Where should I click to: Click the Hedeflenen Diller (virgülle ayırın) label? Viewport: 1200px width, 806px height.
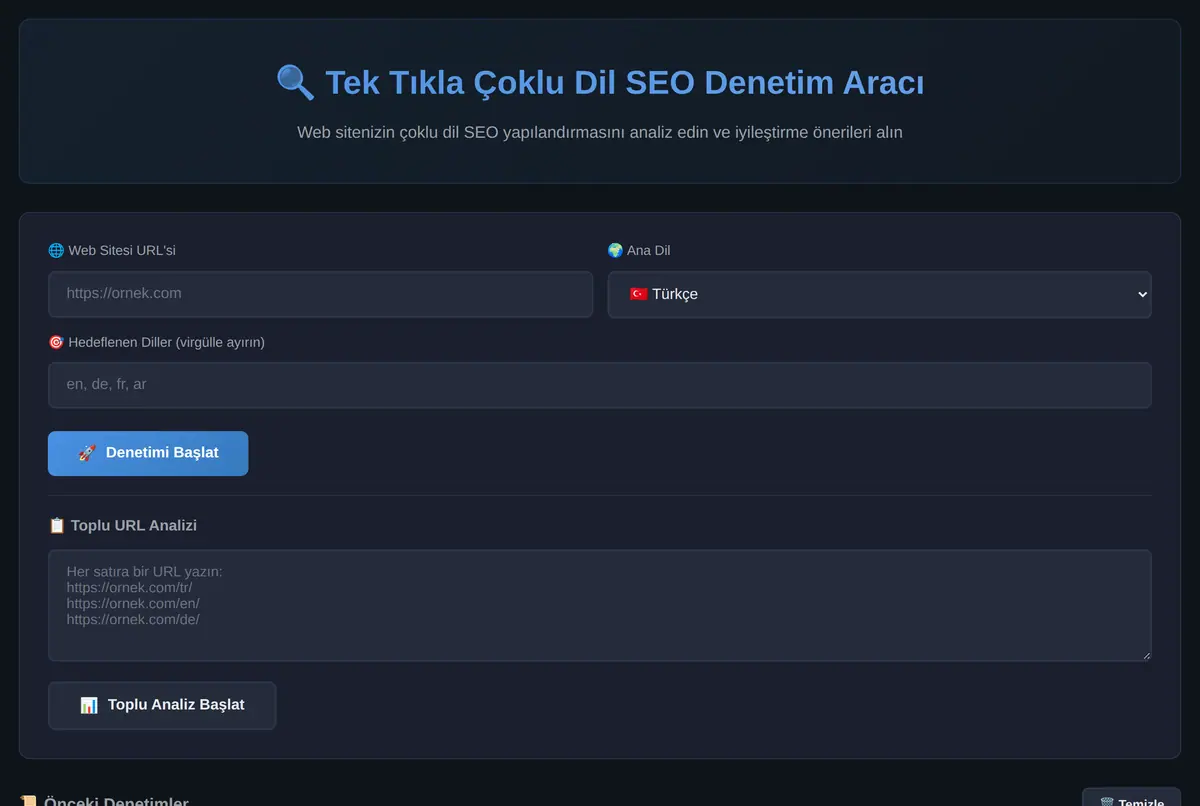166,342
